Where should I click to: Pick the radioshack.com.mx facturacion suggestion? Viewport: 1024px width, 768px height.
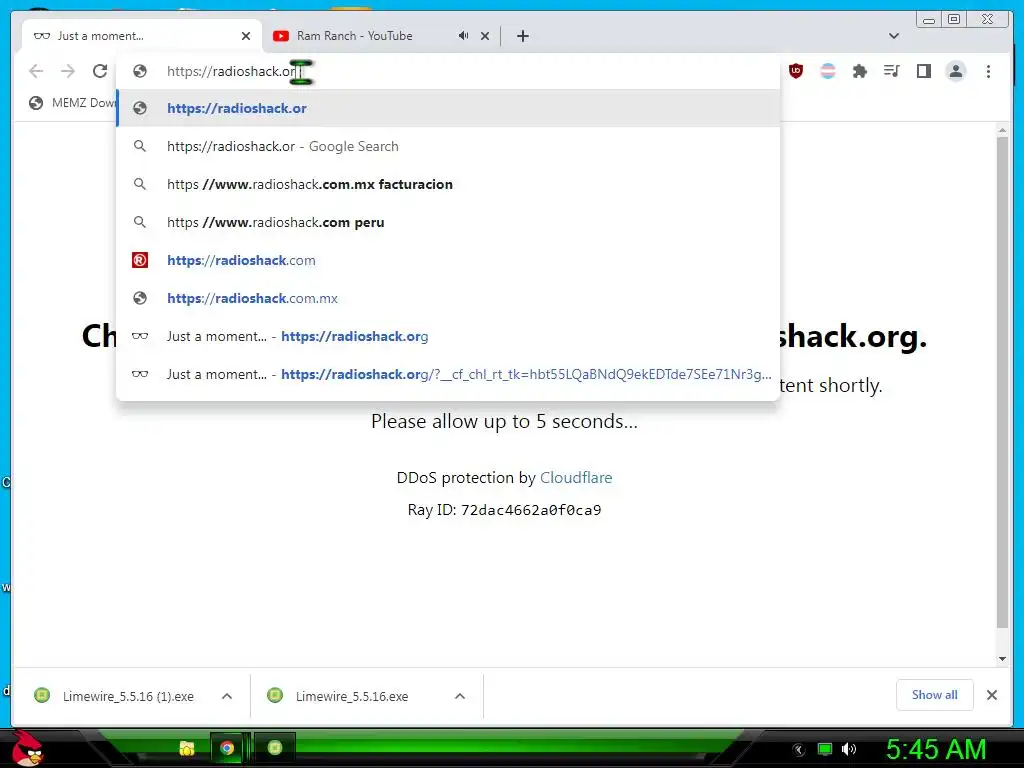pyautogui.click(x=448, y=184)
